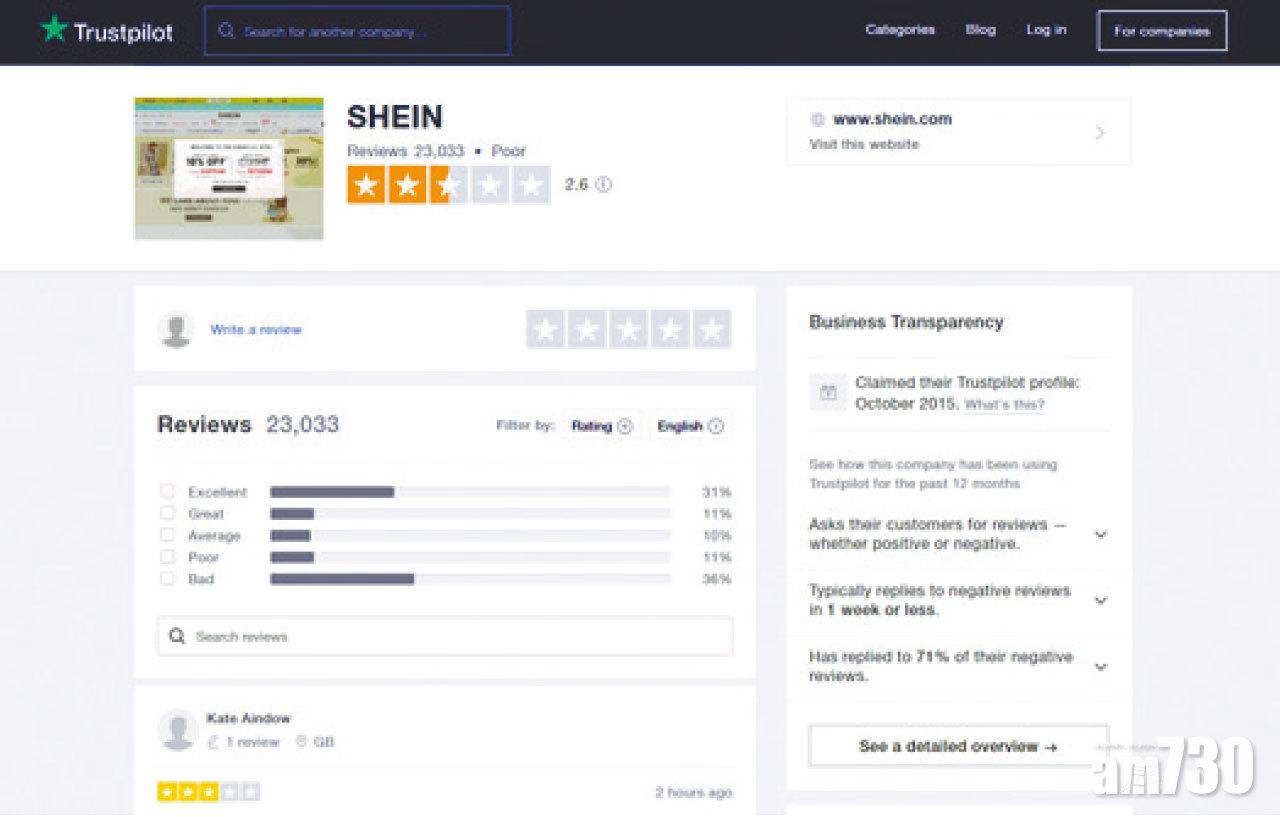
Task: Click the globe icon next to www.shein.com
Action: (817, 119)
